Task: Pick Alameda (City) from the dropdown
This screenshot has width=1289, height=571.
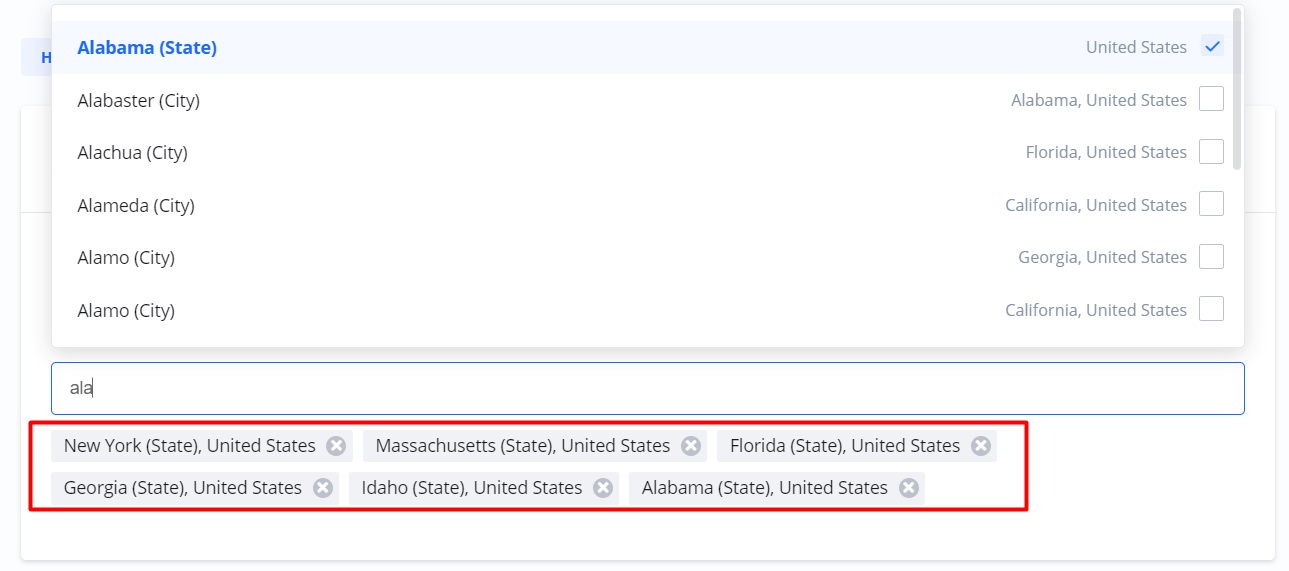Action: [x=136, y=205]
